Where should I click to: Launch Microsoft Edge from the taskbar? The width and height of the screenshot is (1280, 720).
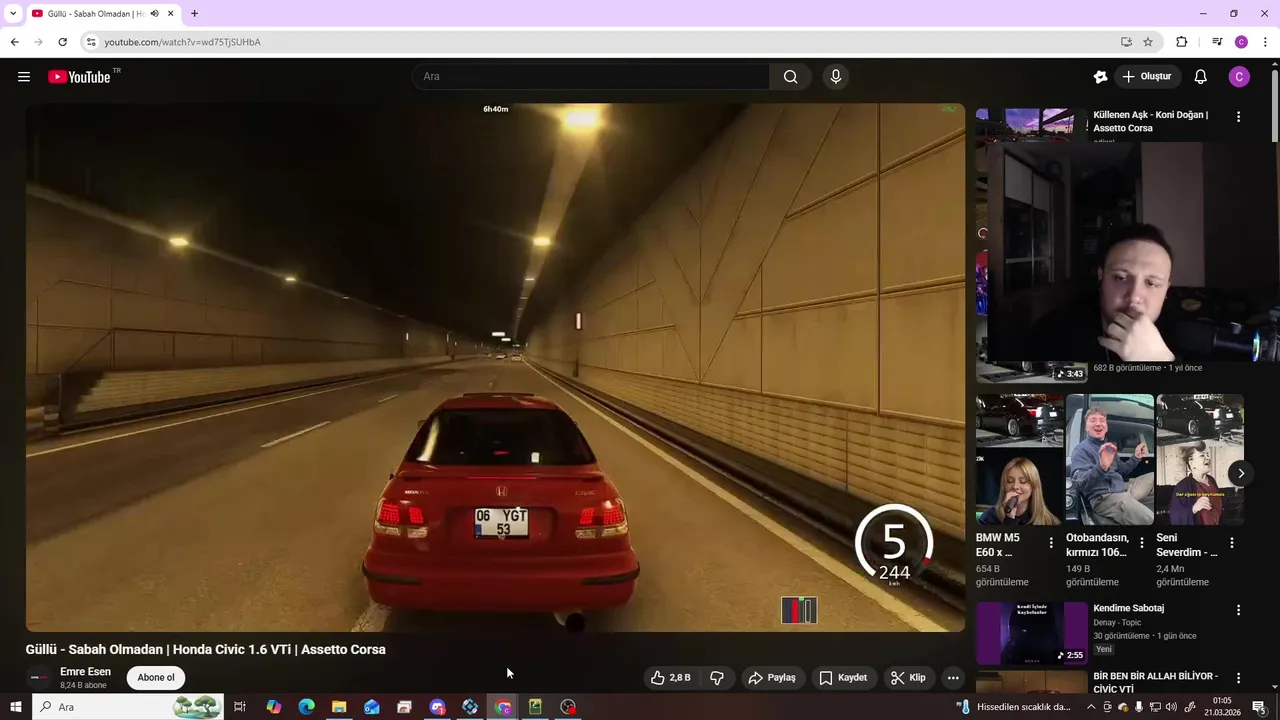(x=307, y=707)
